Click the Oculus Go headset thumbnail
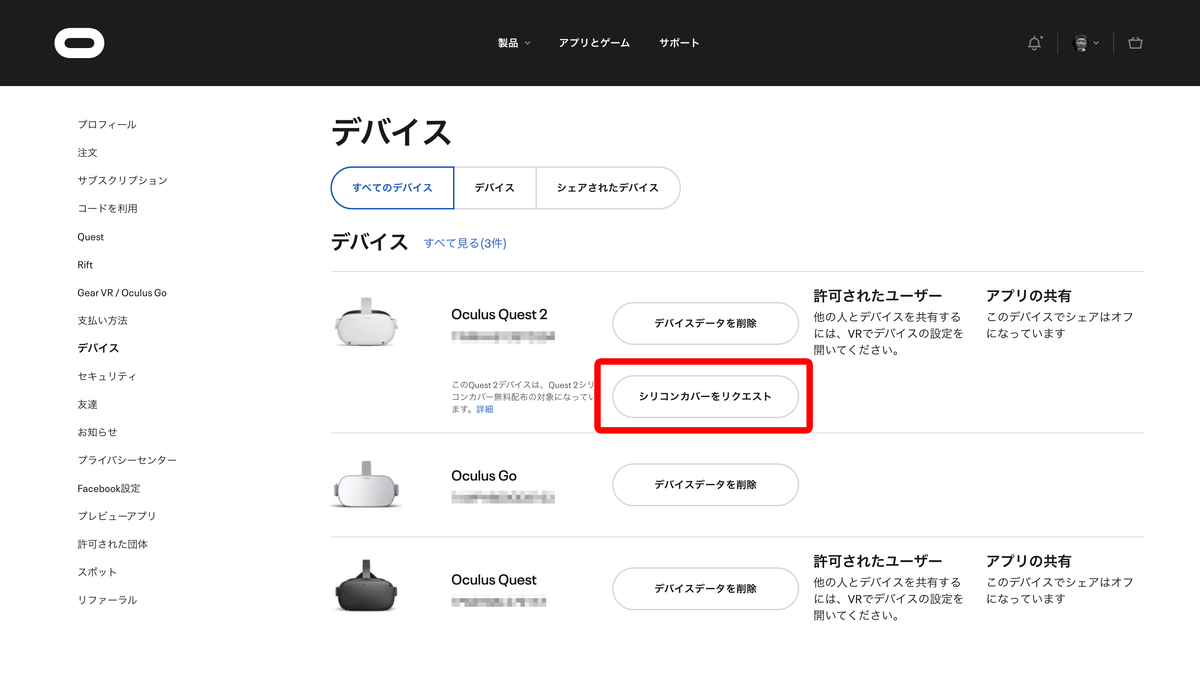Viewport: 1200px width, 695px height. coord(367,484)
